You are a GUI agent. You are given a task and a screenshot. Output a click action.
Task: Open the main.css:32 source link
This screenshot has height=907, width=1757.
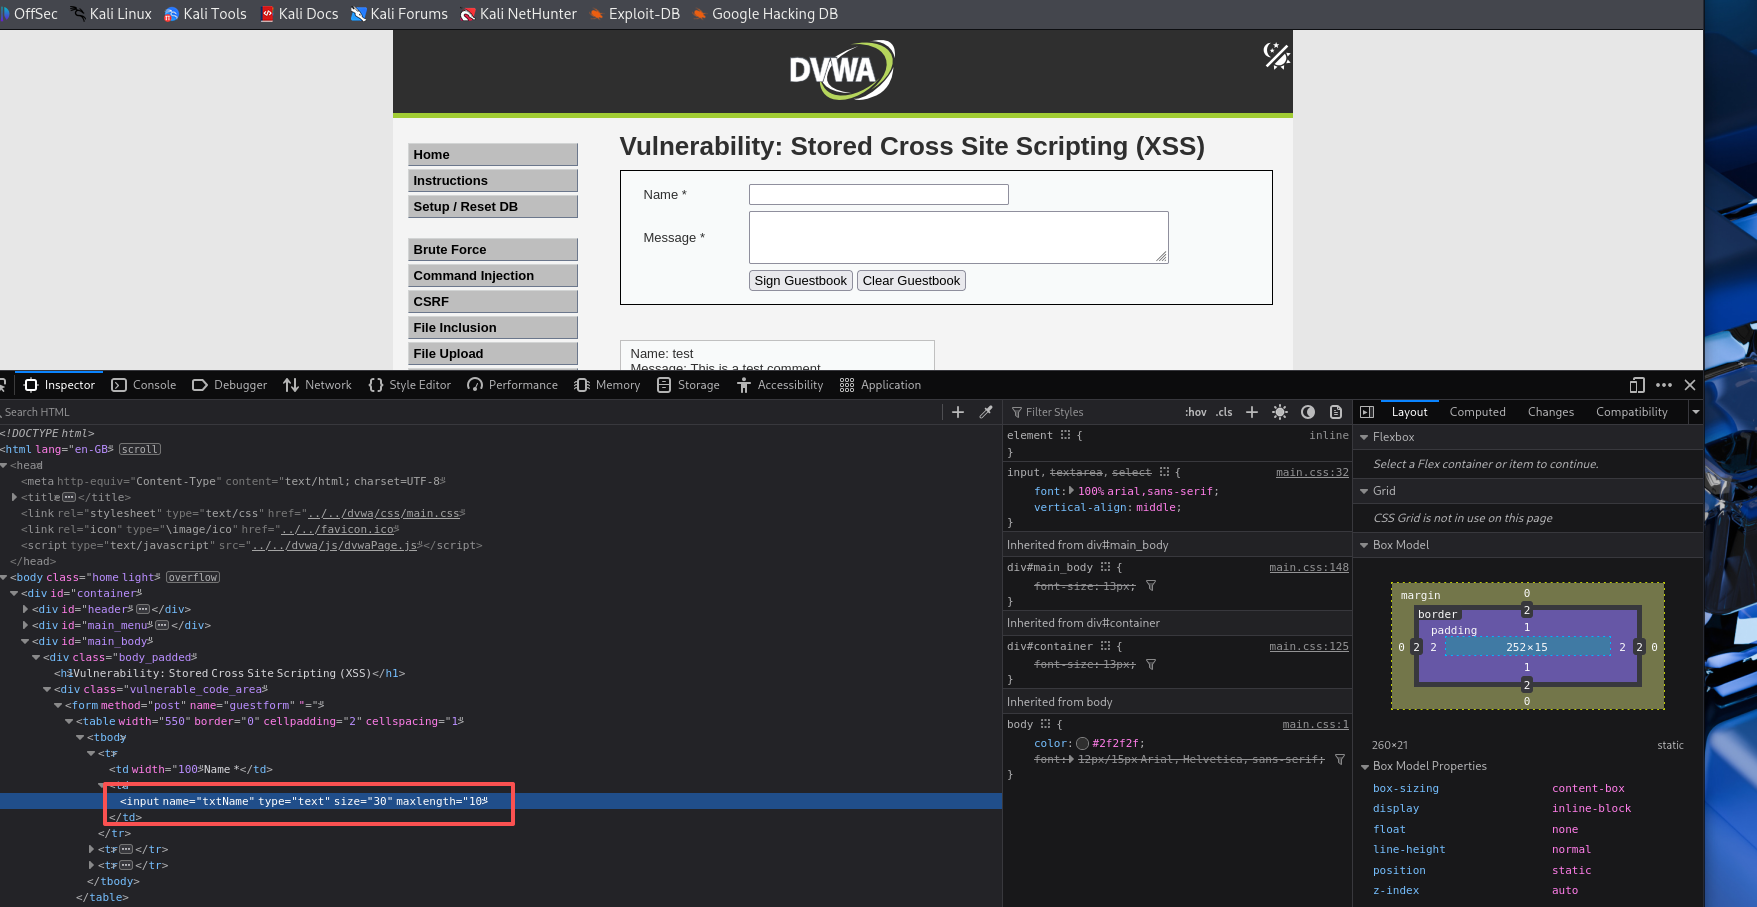point(1312,472)
